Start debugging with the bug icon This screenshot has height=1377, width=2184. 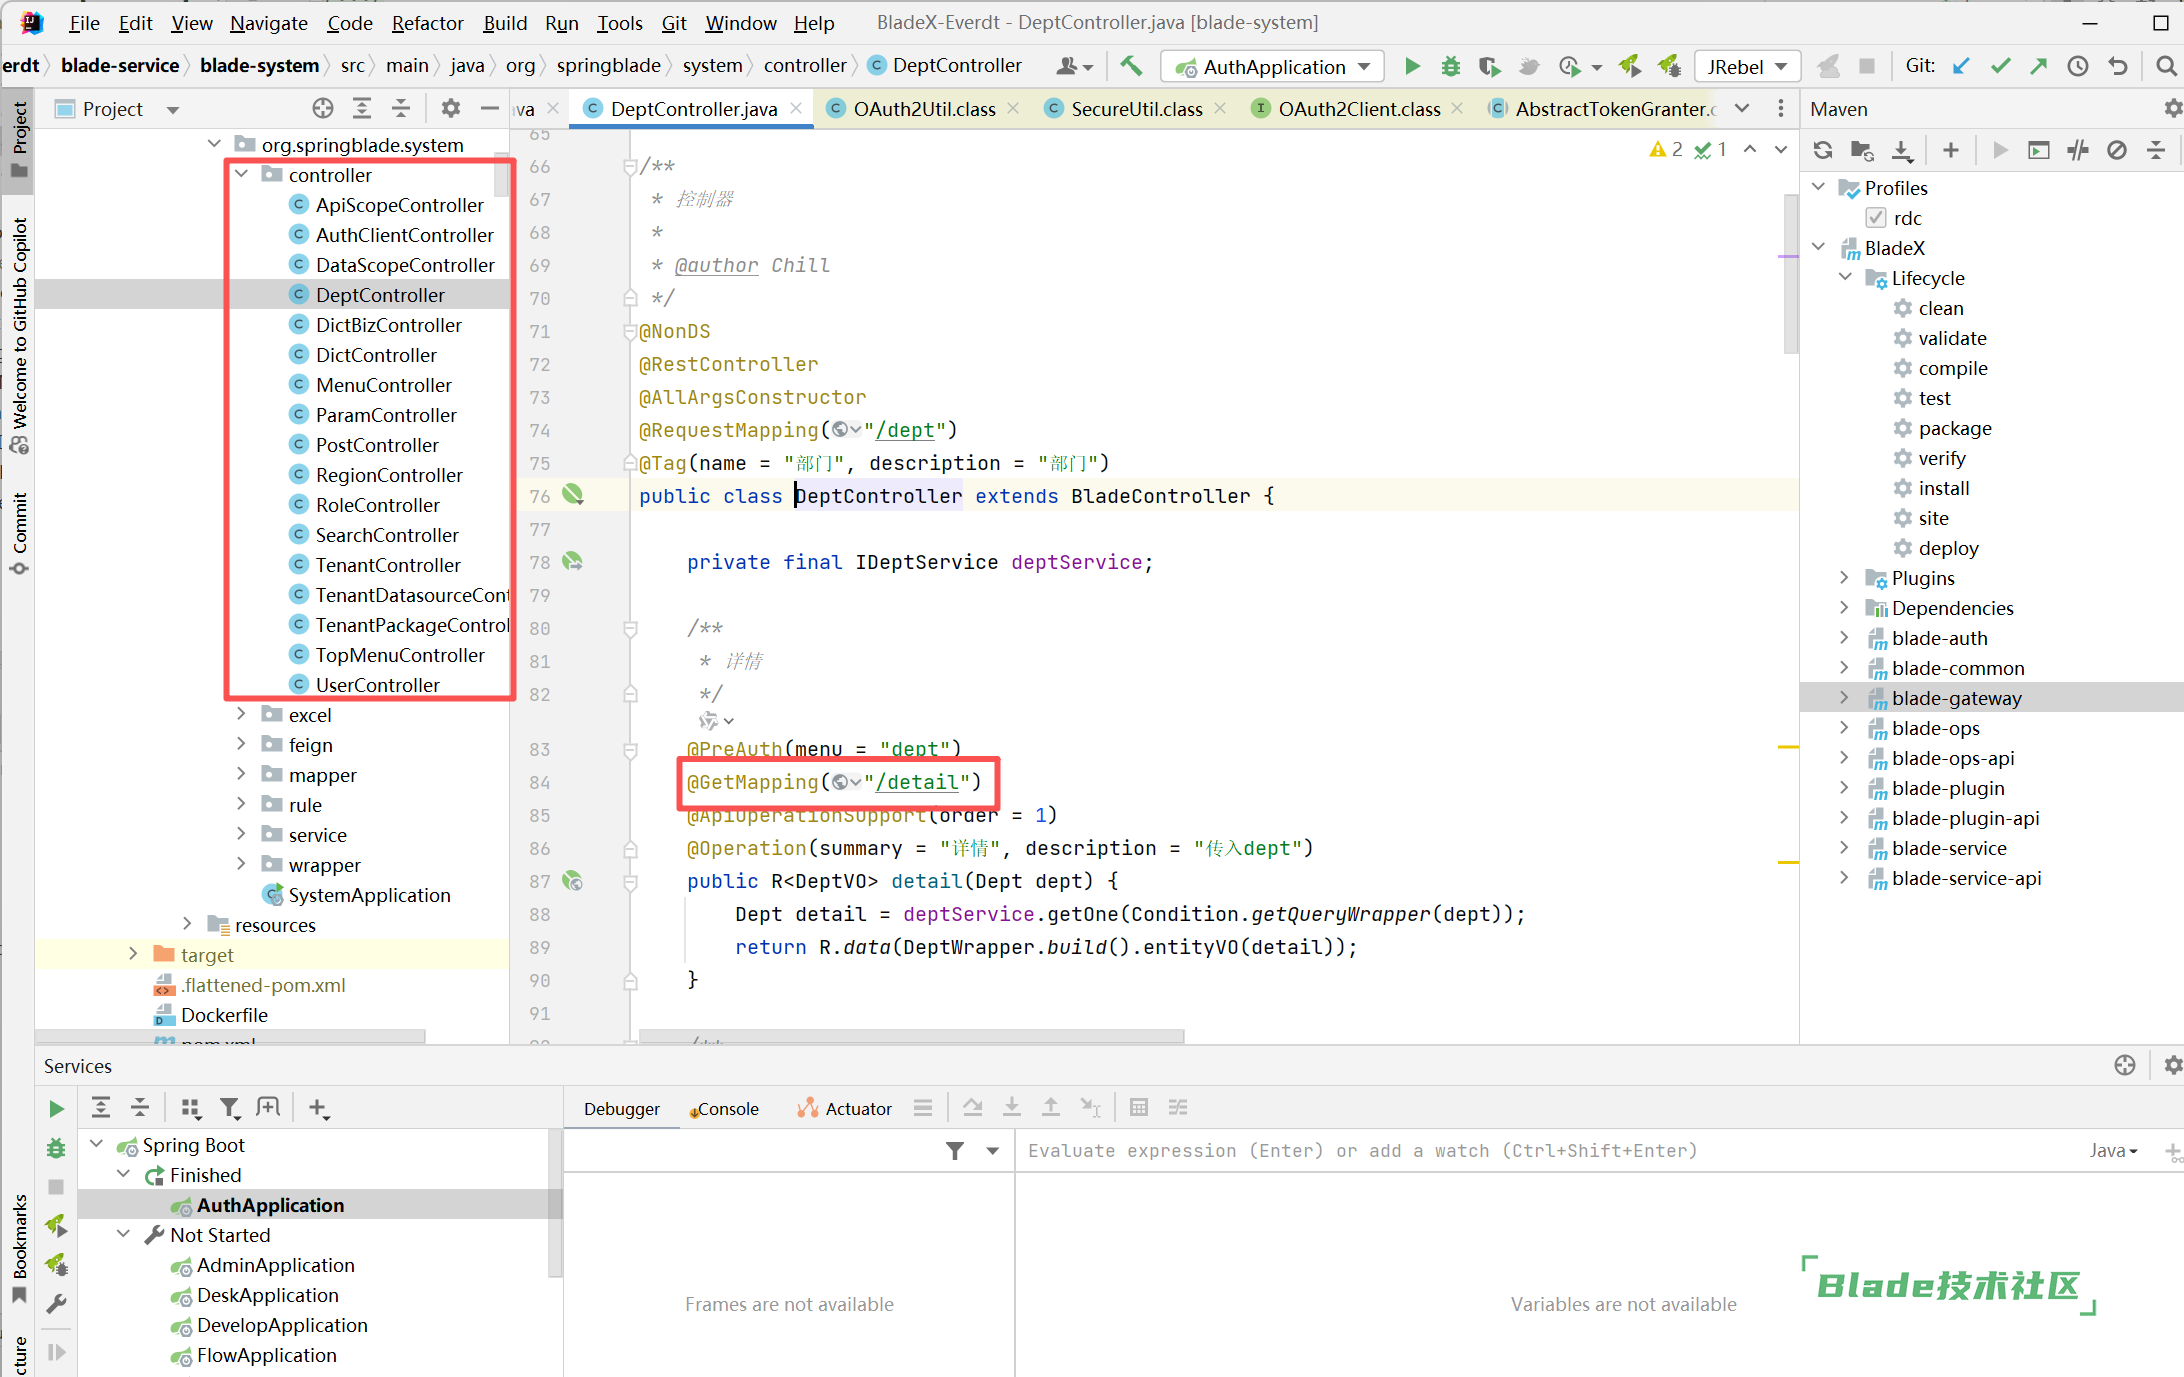[x=1450, y=66]
